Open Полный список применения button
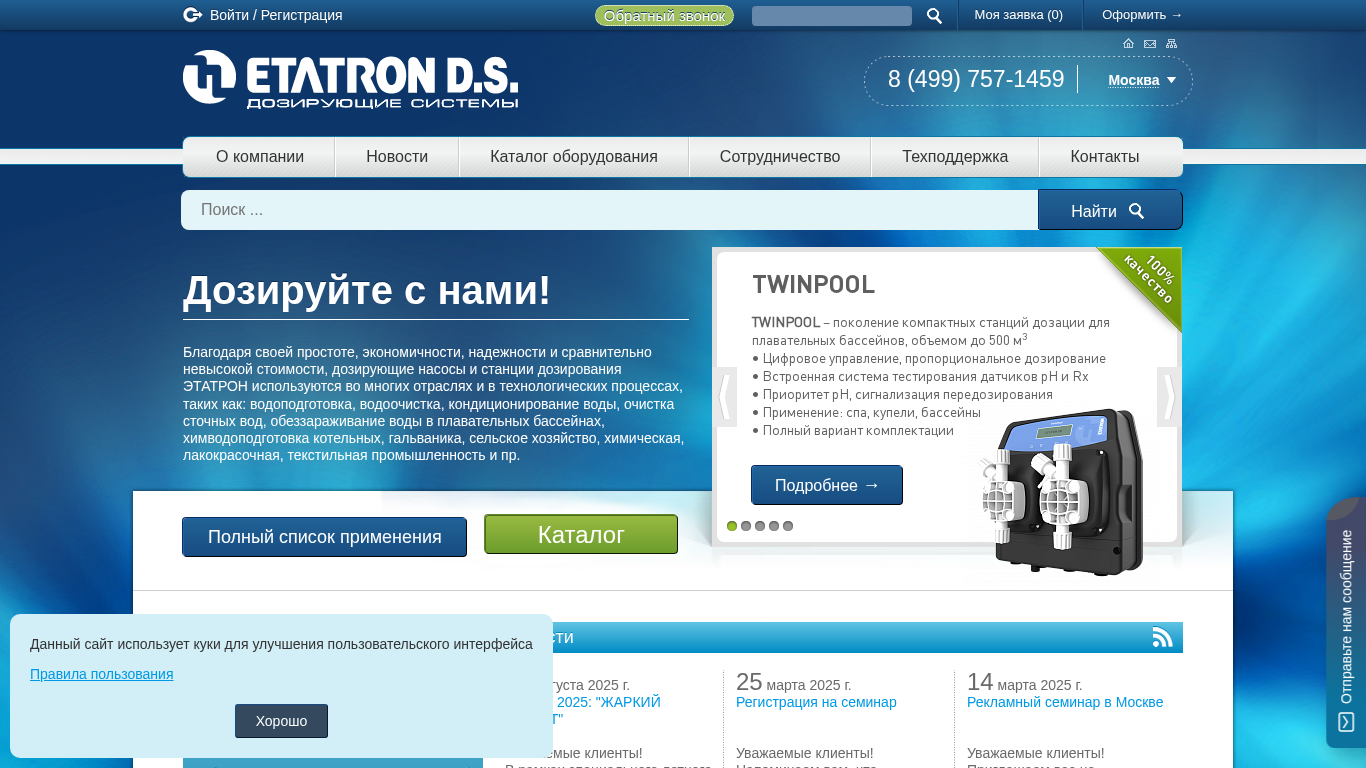 pos(324,537)
